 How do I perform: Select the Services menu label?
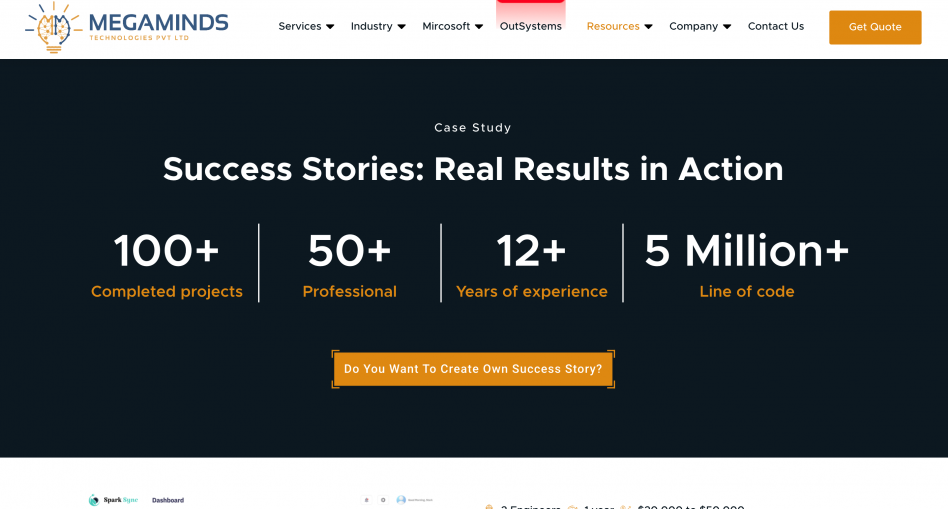pyautogui.click(x=300, y=27)
